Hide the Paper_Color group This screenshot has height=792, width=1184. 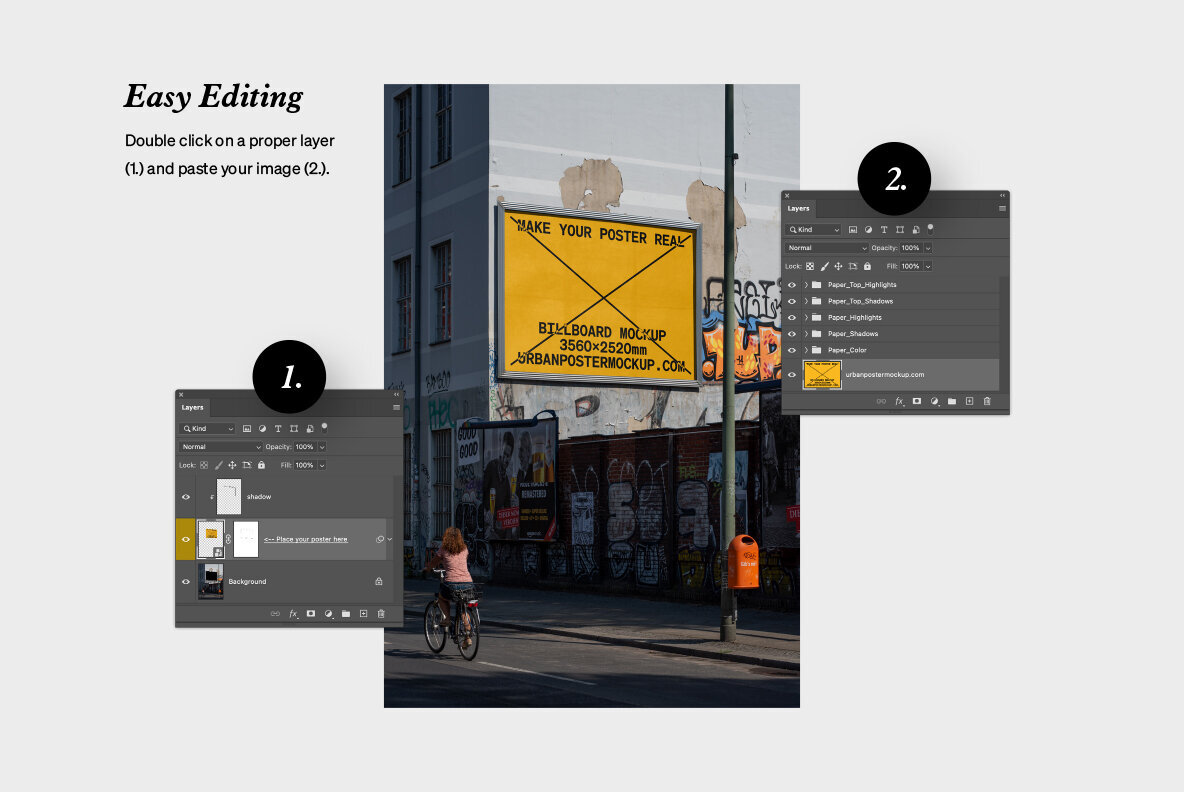[793, 349]
